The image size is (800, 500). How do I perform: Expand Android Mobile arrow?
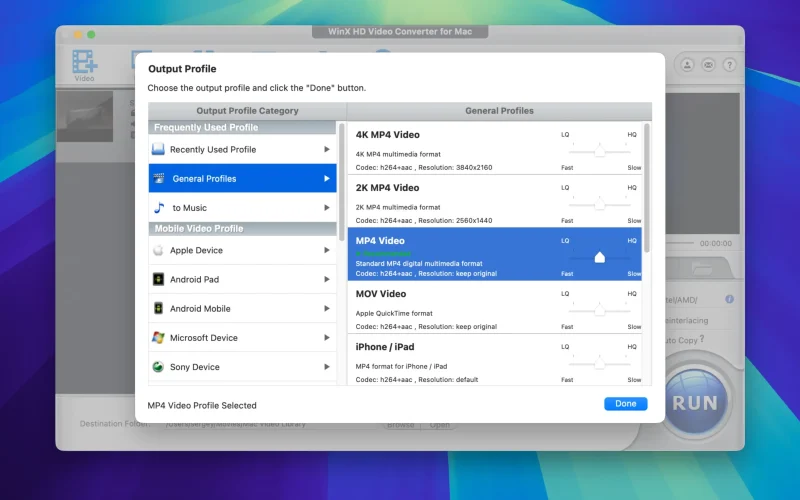point(327,308)
